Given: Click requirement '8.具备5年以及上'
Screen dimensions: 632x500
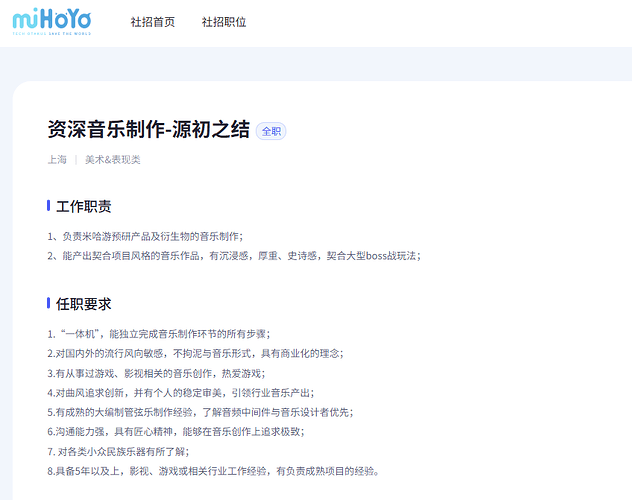Looking at the screenshot, I should pos(213,471).
